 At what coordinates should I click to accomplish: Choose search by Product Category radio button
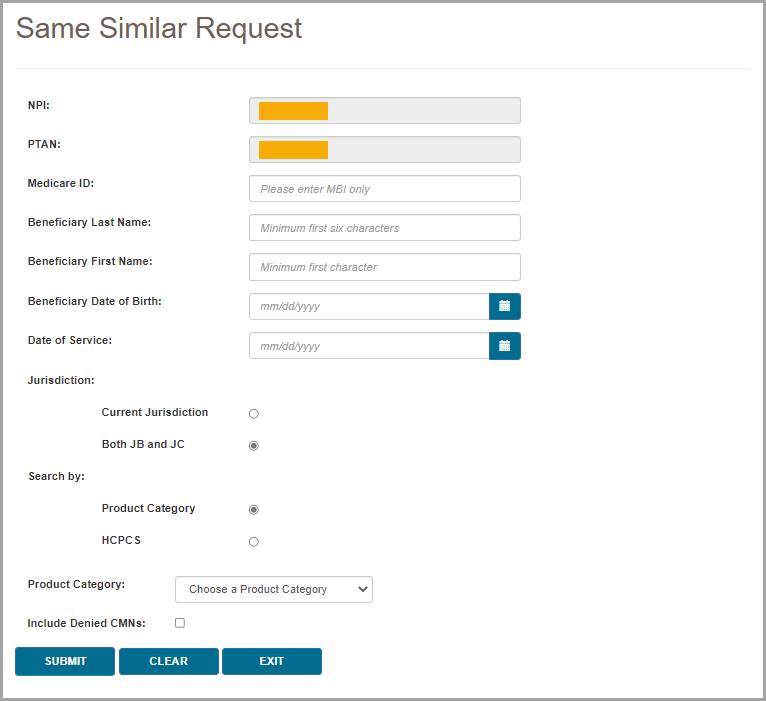pyautogui.click(x=254, y=509)
